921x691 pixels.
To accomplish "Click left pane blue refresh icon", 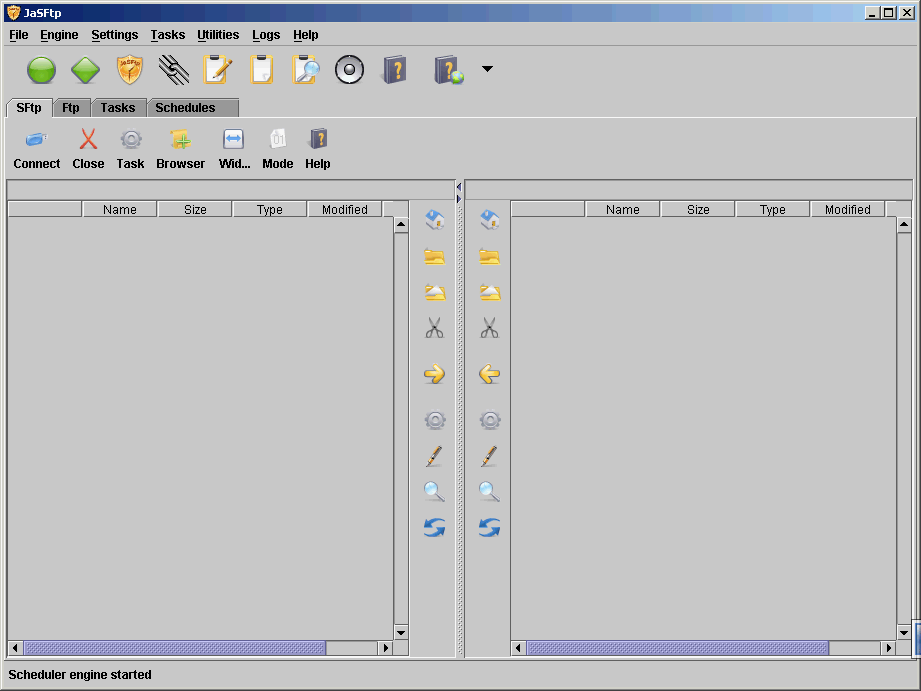I will [x=435, y=528].
